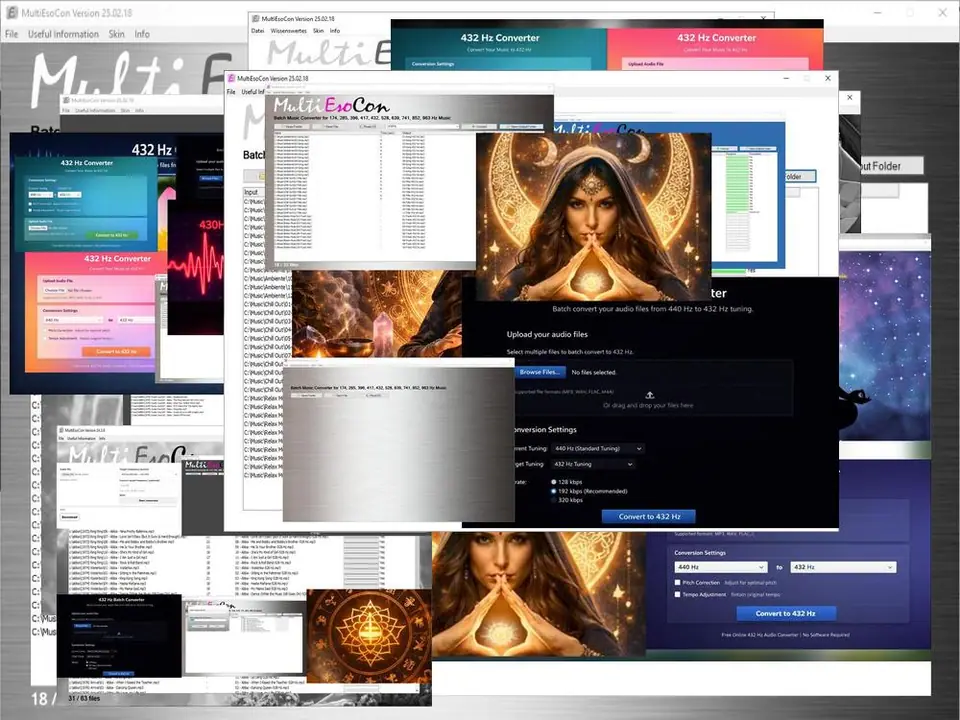Open the Skin menu in the top-left window
This screenshot has height=720, width=960.
tap(117, 34)
